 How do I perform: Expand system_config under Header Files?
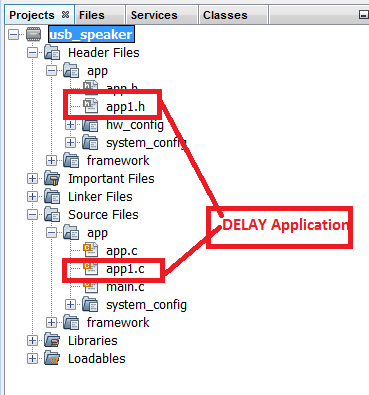coord(70,143)
